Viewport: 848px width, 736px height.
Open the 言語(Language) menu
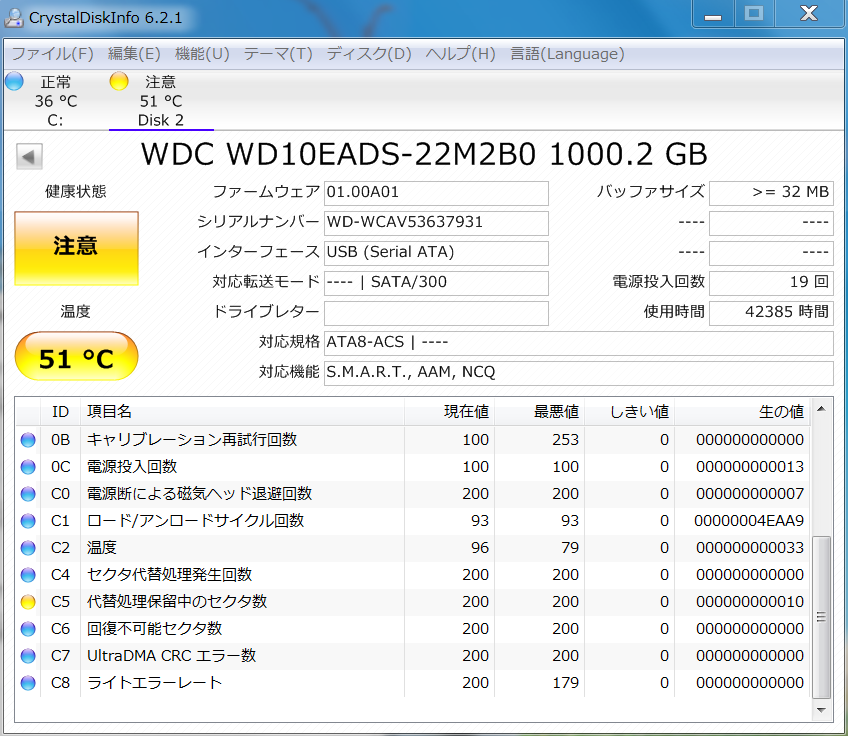(567, 54)
